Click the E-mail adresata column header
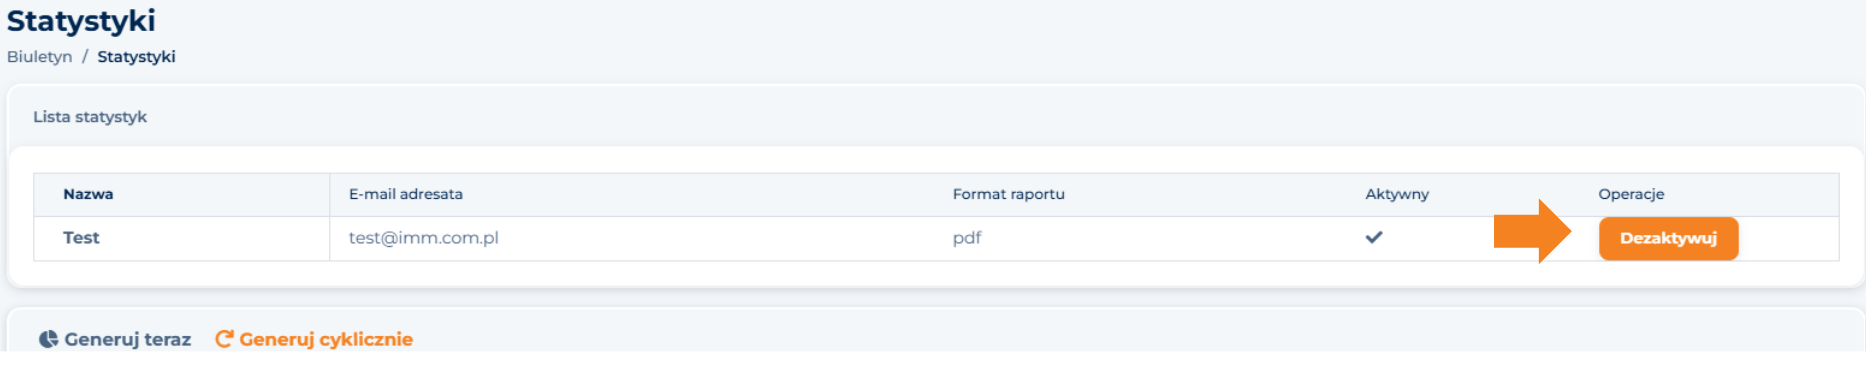Image resolution: width=1866 pixels, height=370 pixels. point(406,194)
